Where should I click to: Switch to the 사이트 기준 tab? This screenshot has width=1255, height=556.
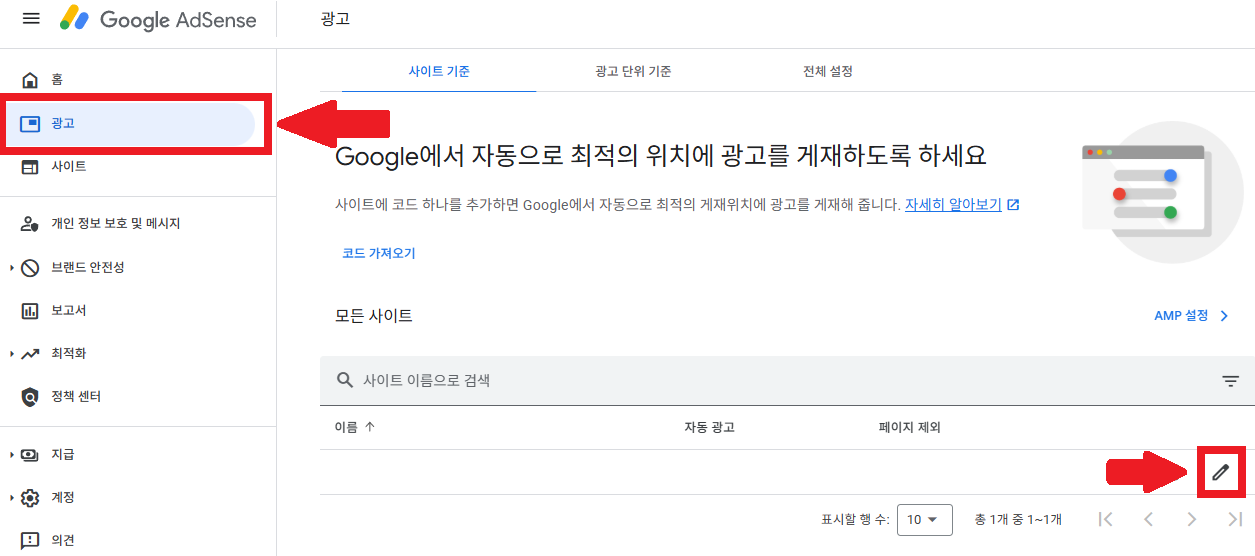(439, 71)
